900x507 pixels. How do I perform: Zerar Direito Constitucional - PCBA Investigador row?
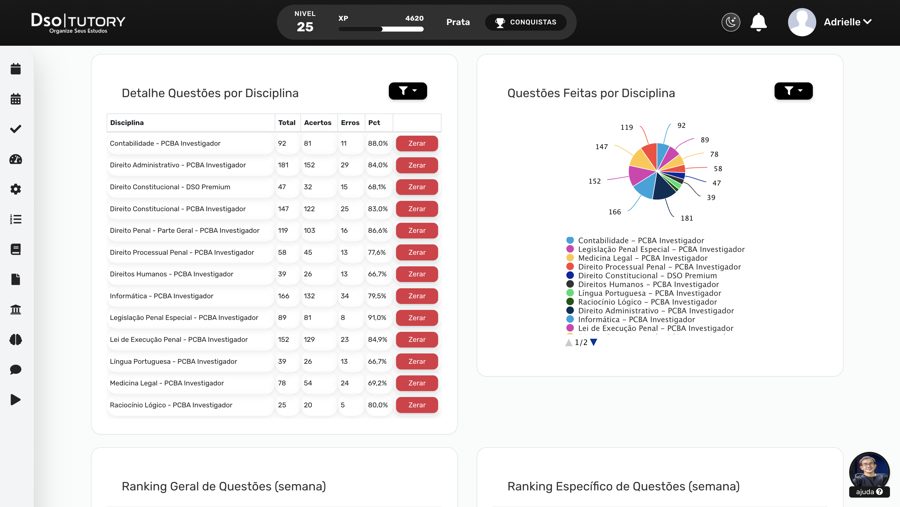[x=417, y=209]
